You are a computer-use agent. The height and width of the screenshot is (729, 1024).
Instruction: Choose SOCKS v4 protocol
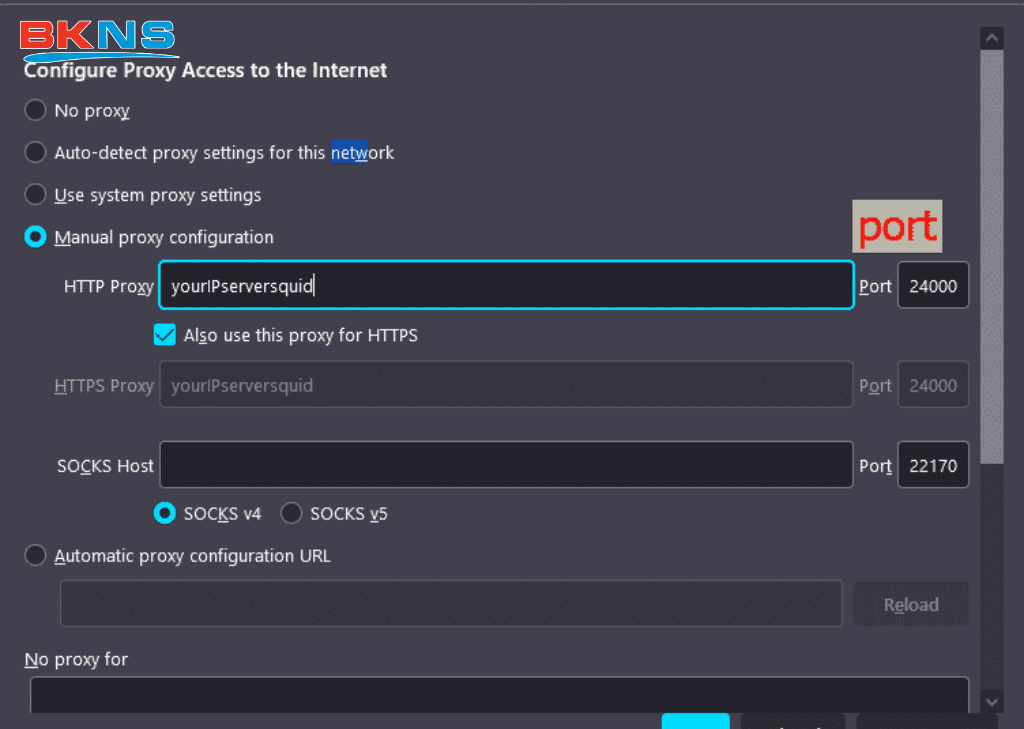click(x=165, y=513)
